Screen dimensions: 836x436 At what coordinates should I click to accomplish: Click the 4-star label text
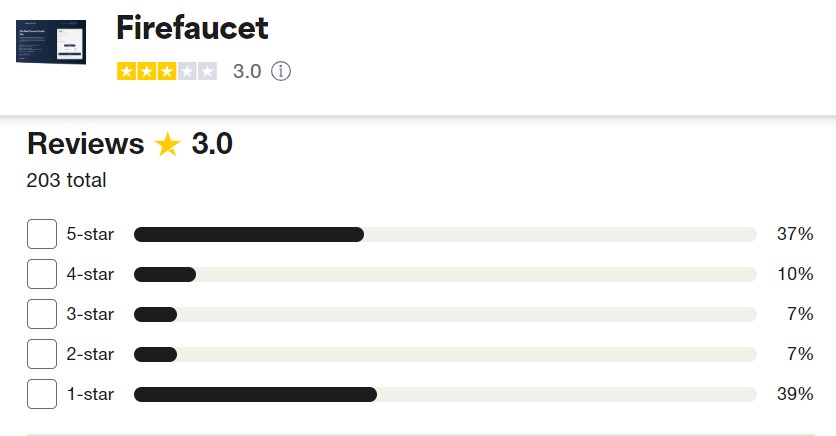coord(90,274)
